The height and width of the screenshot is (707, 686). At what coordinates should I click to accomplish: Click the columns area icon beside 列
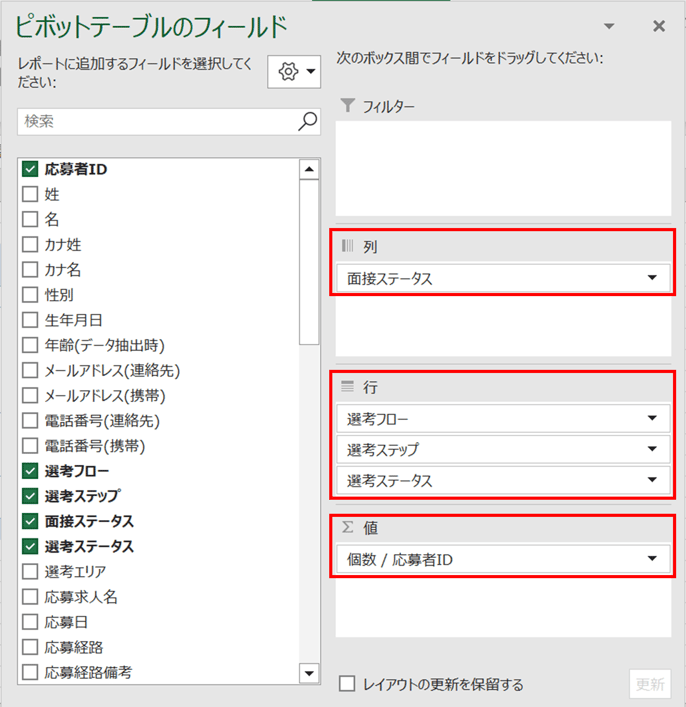(x=348, y=246)
